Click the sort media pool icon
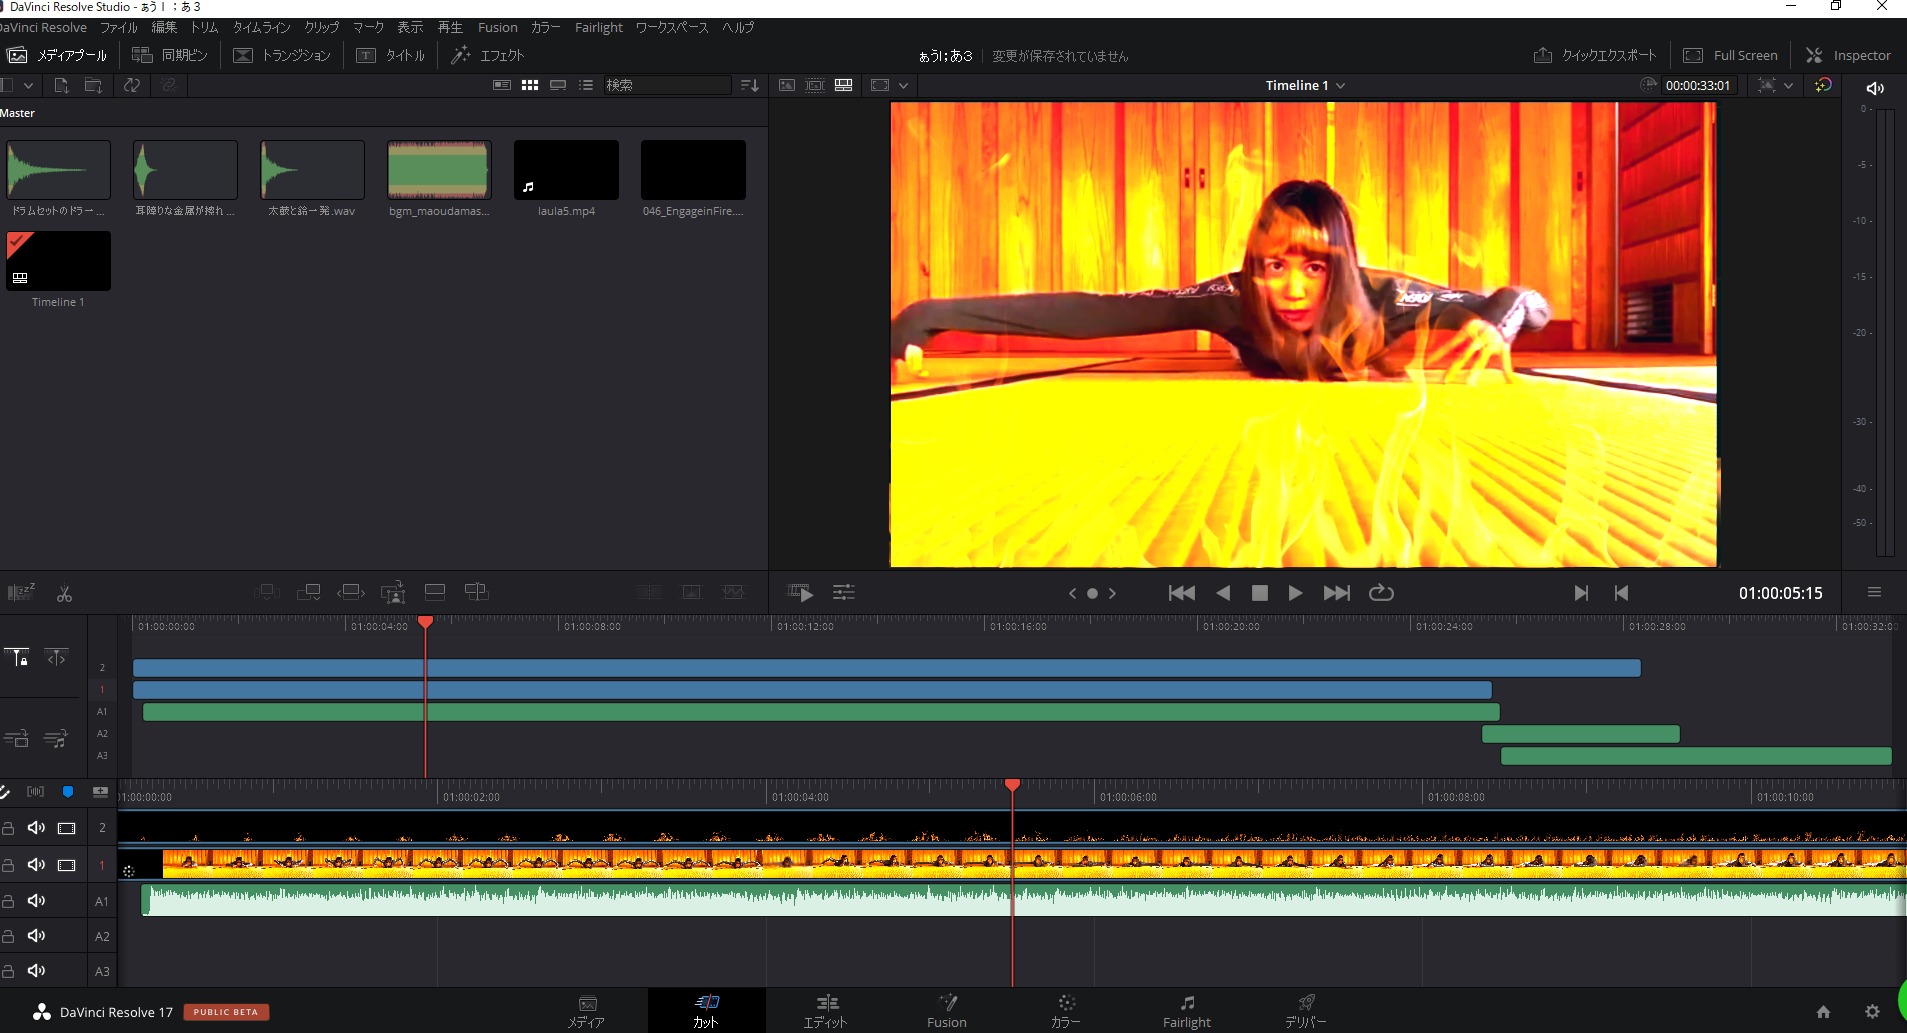The width and height of the screenshot is (1907, 1033). tap(749, 86)
